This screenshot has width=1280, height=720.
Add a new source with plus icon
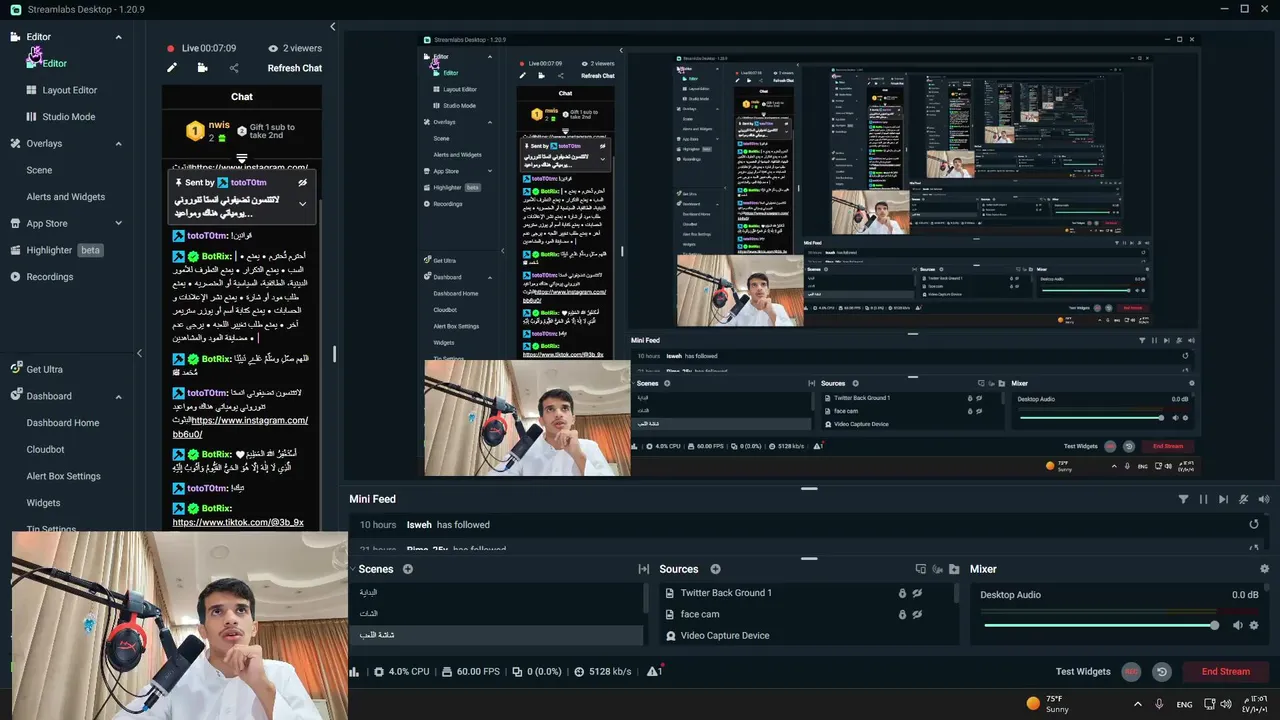715,569
